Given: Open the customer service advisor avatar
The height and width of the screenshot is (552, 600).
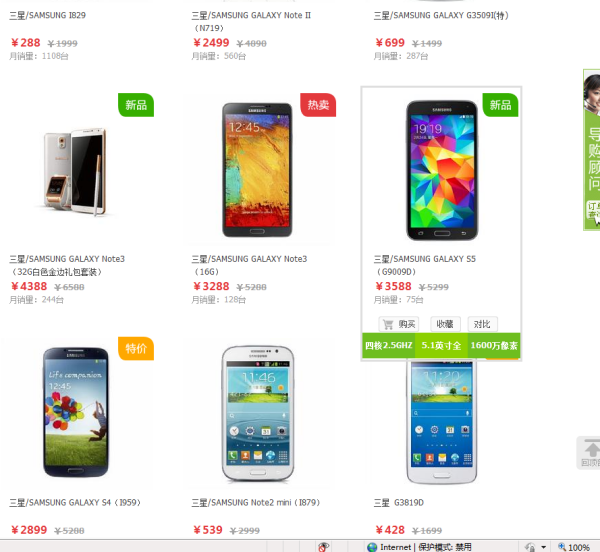Looking at the screenshot, I should (x=592, y=93).
